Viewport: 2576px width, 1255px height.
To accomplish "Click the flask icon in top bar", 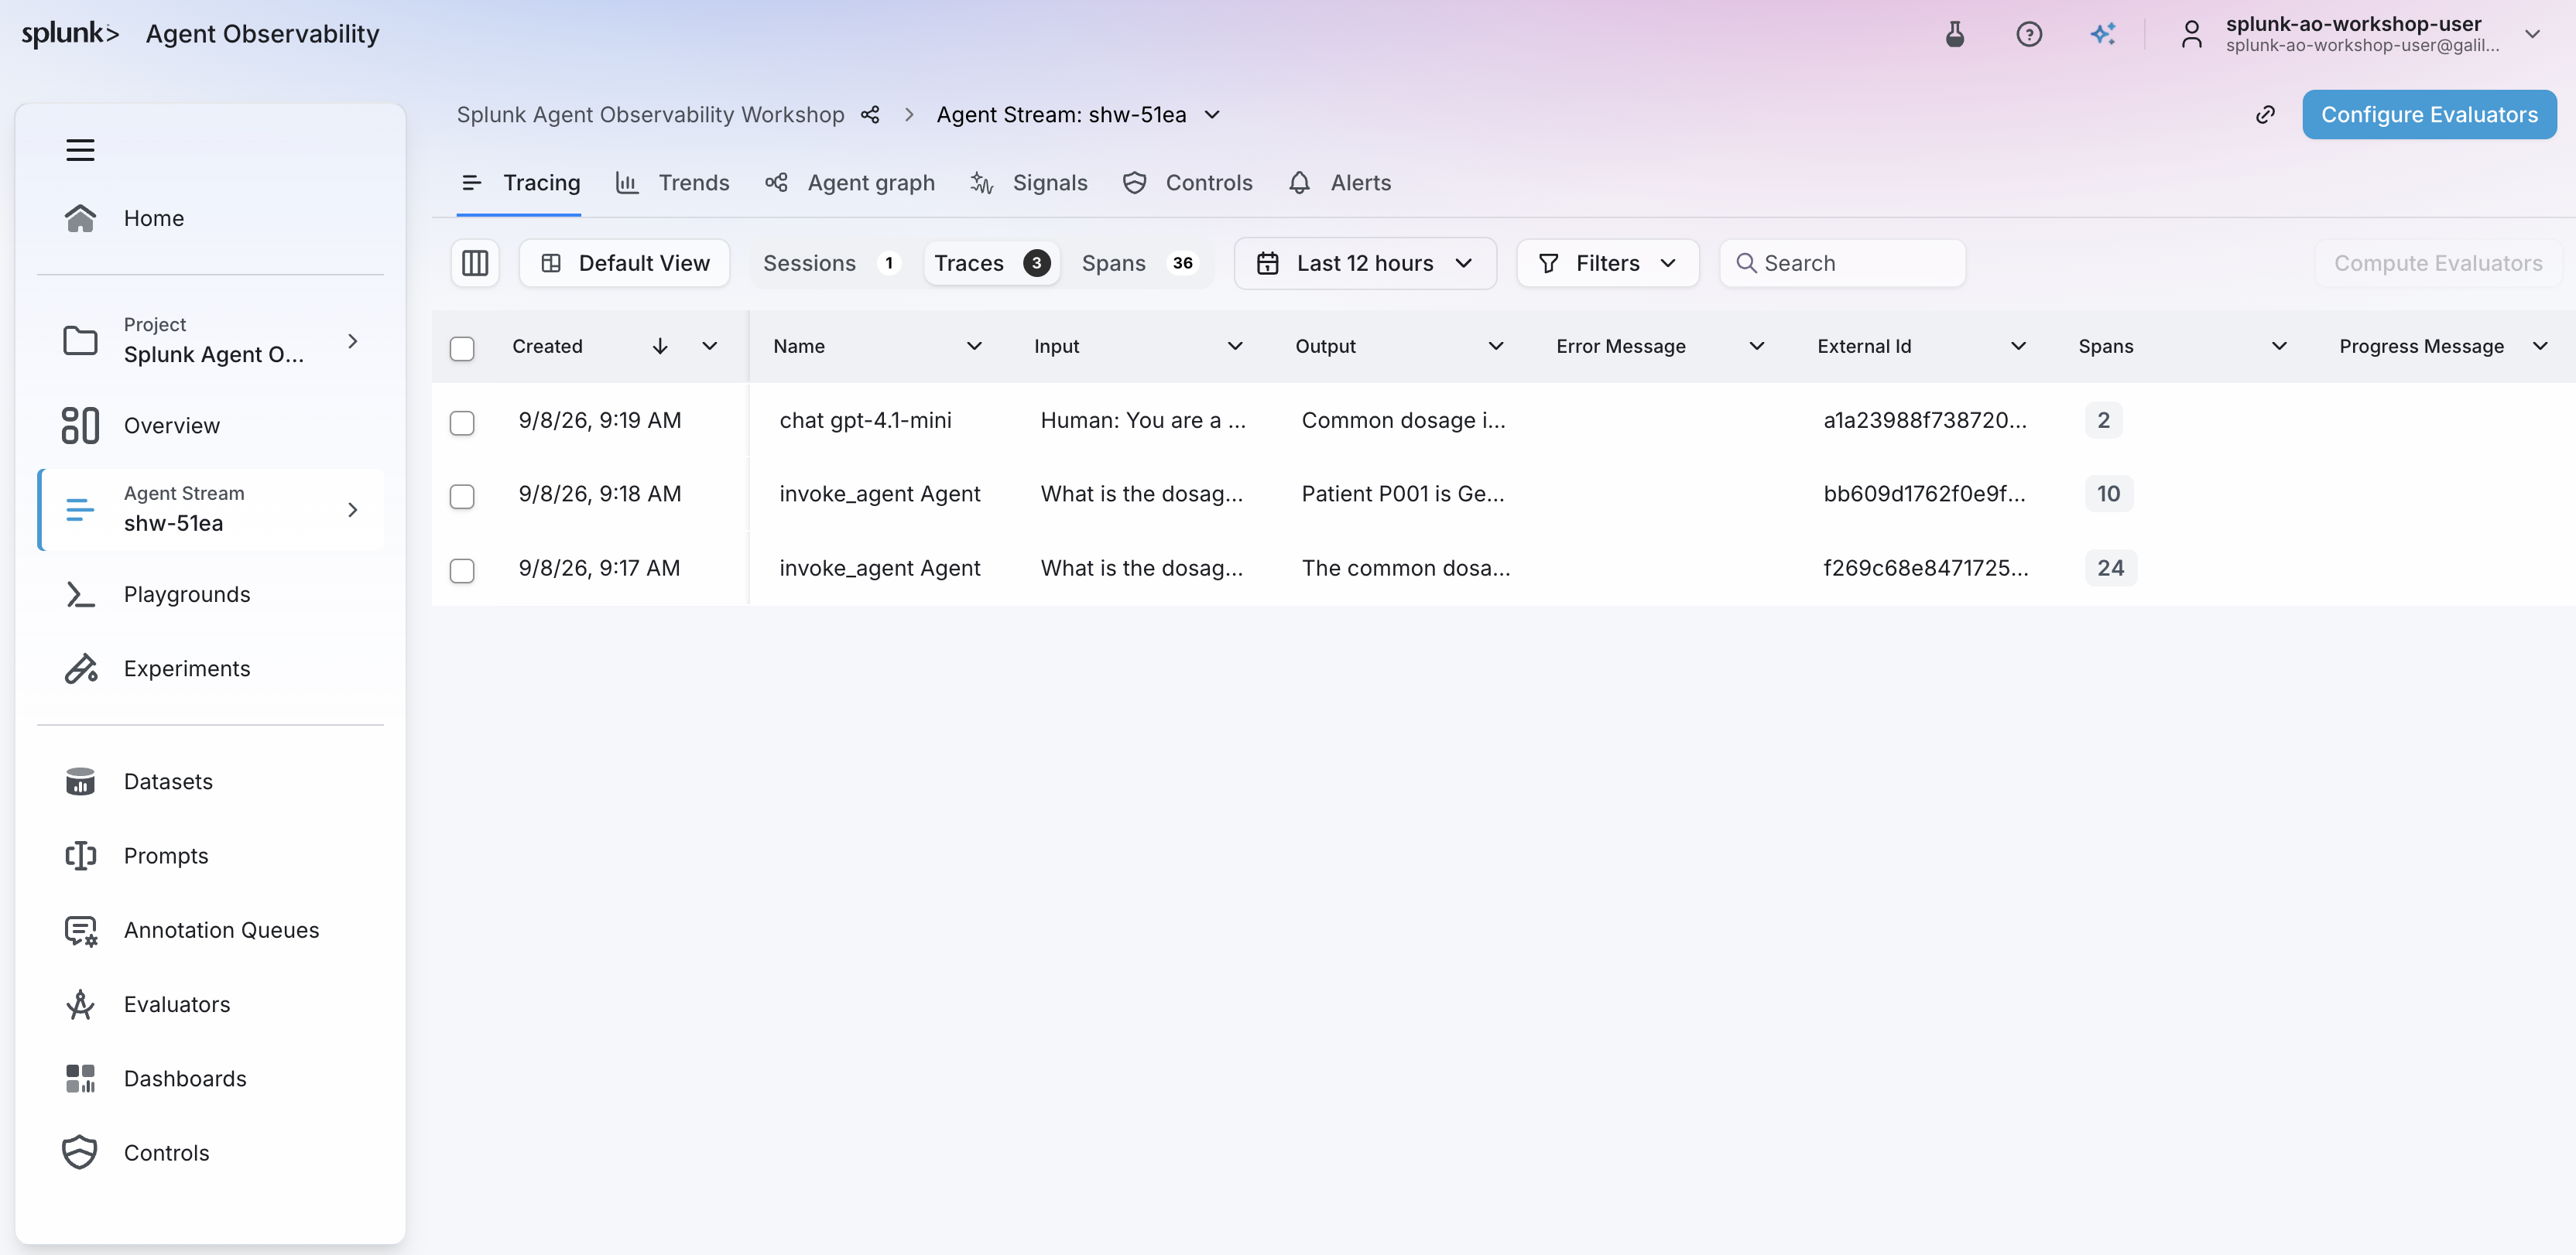I will click(x=1954, y=35).
